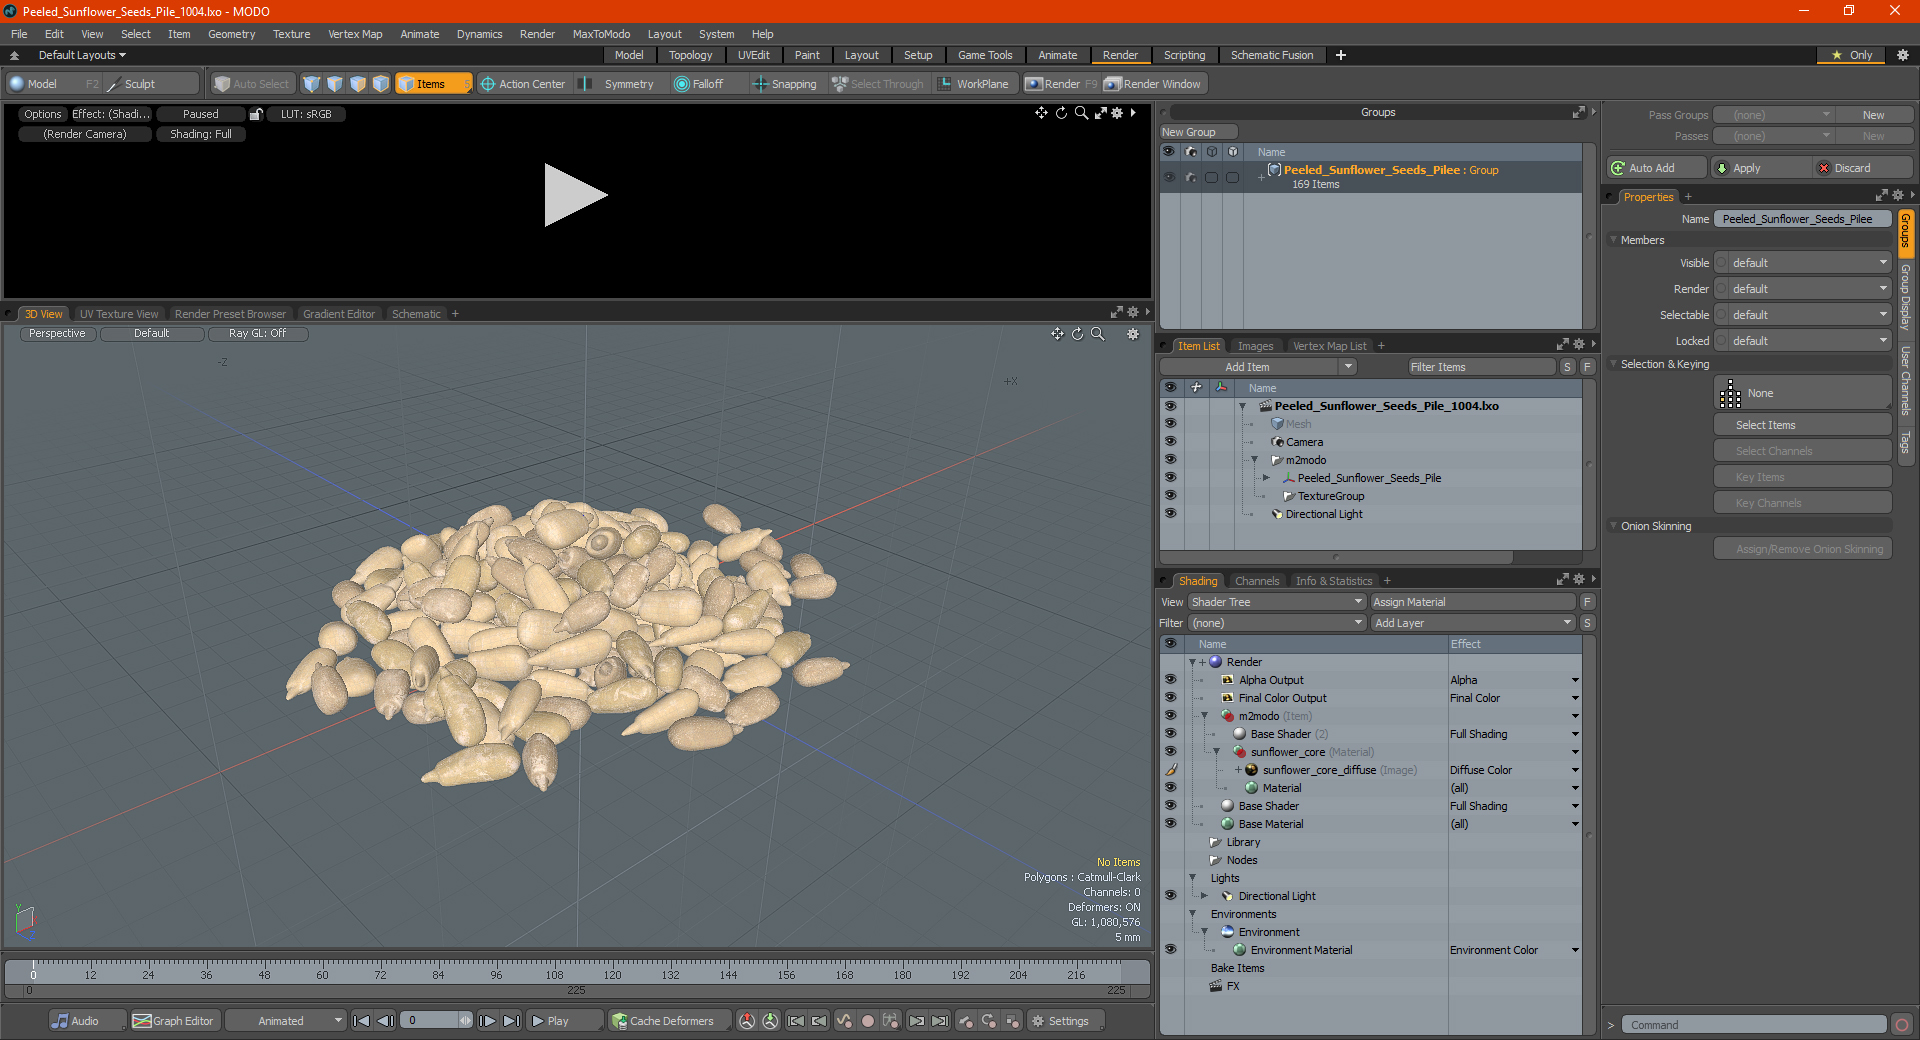This screenshot has width=1920, height=1040.
Task: Switch to the Channels tab
Action: (1256, 581)
